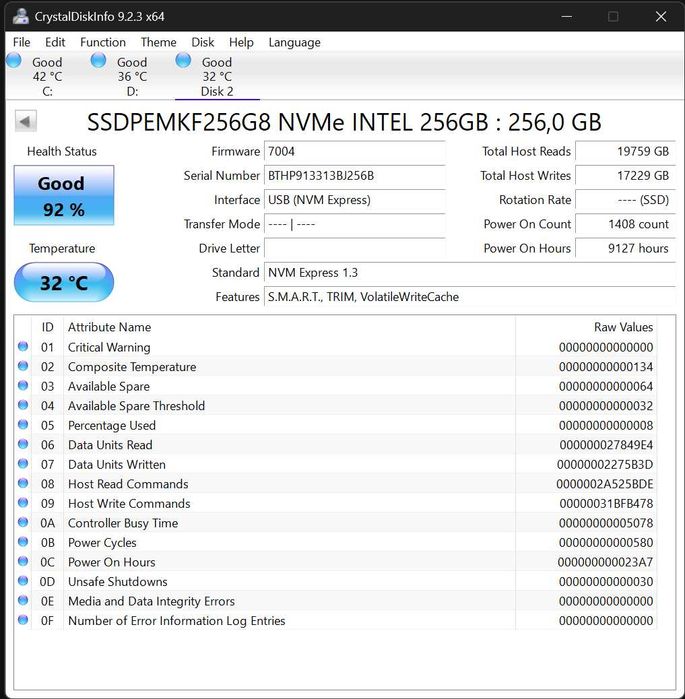This screenshot has height=699, width=685.
Task: Click the empty Drive Letter field
Action: click(x=354, y=248)
